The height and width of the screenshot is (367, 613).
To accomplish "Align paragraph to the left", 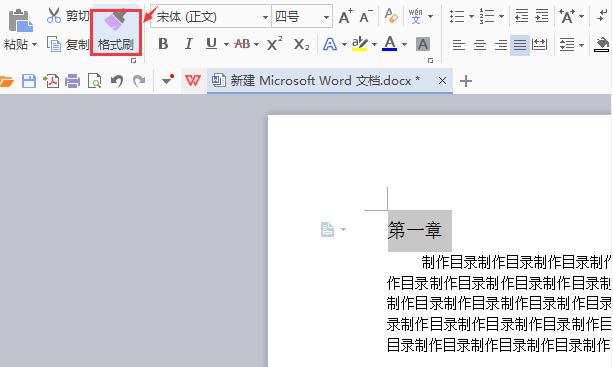I will [459, 45].
